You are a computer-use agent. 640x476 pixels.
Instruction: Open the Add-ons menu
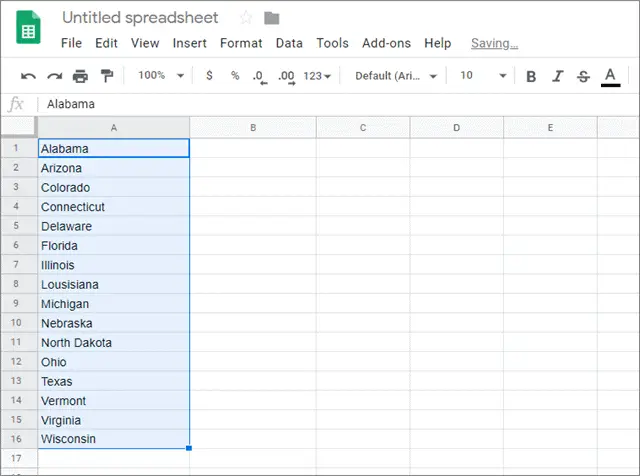click(x=386, y=43)
